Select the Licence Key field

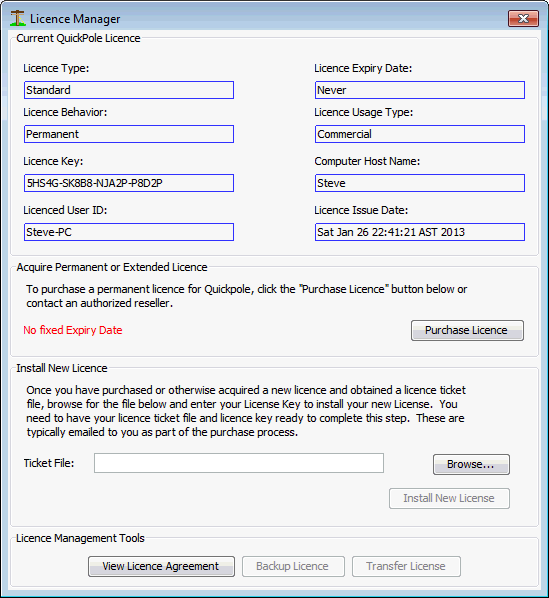(x=129, y=183)
